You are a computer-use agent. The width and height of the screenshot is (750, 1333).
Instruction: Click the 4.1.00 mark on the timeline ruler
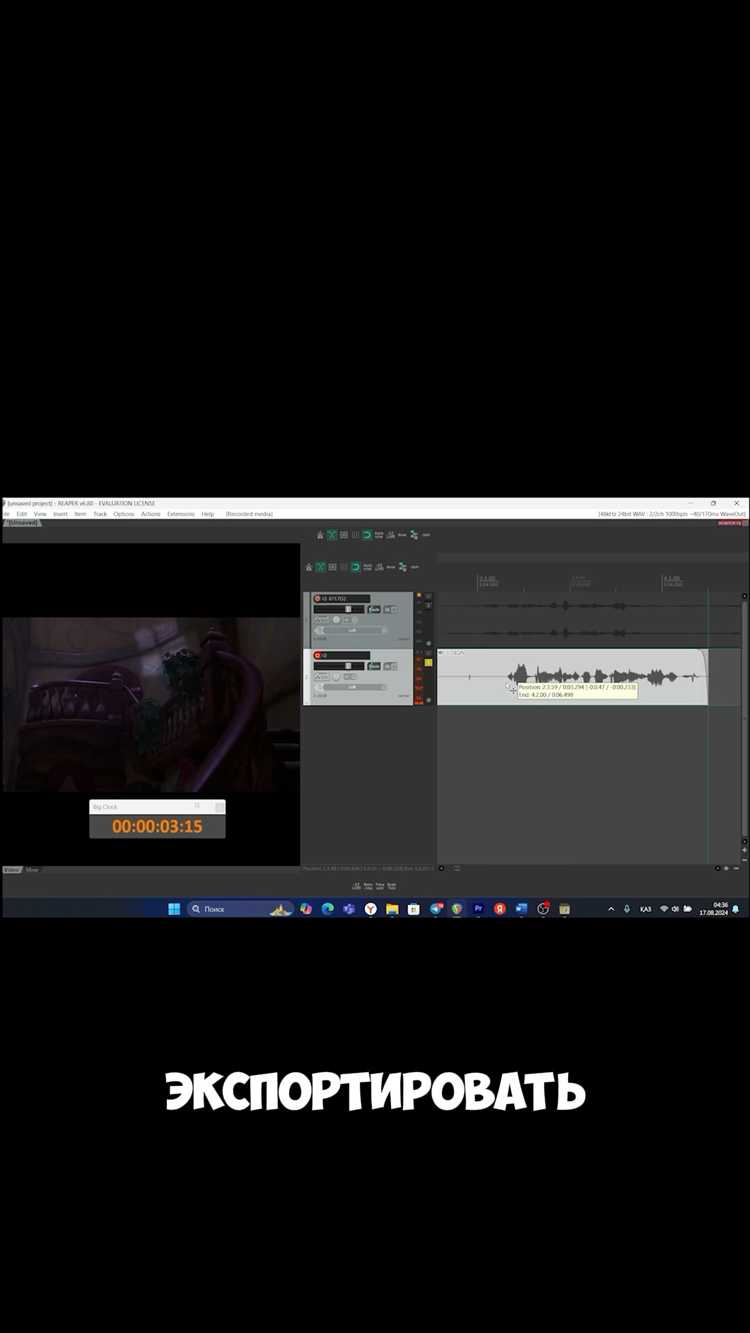672,579
